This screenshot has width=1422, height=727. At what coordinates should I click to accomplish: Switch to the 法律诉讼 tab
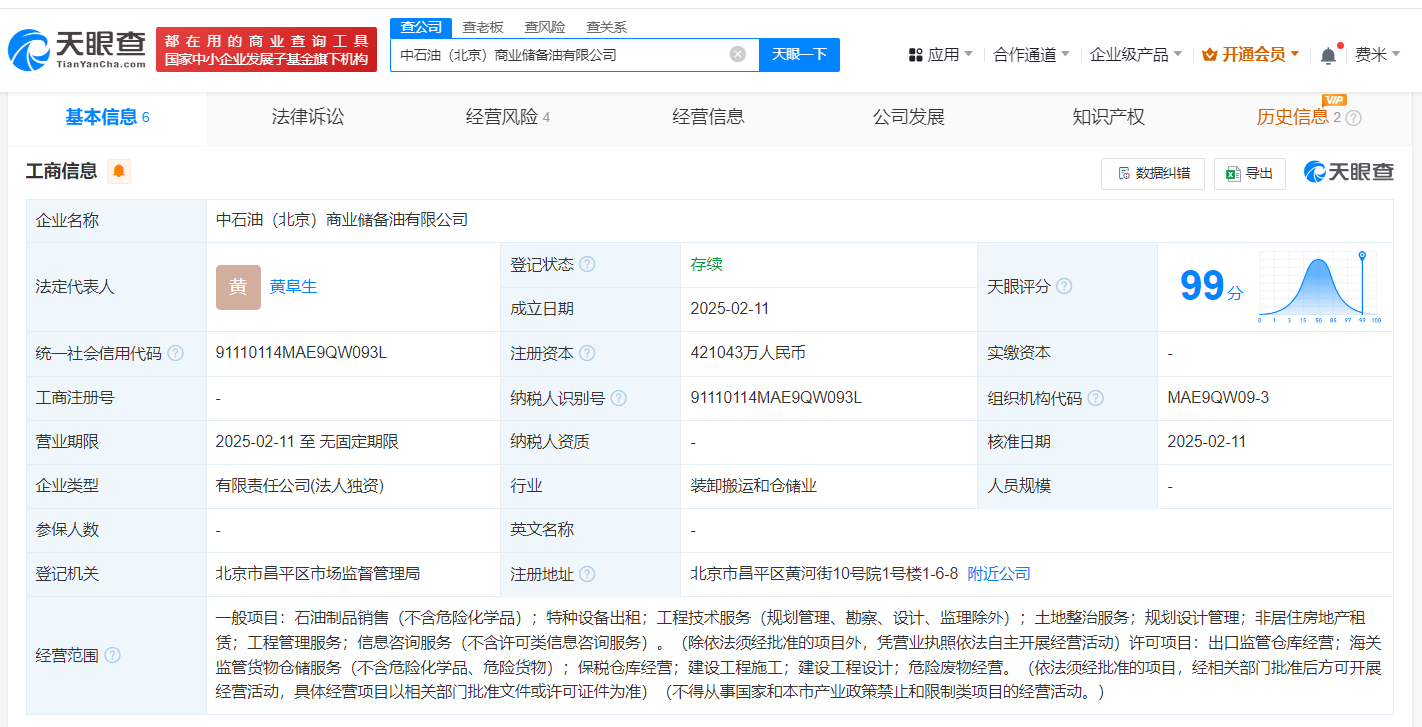(307, 117)
